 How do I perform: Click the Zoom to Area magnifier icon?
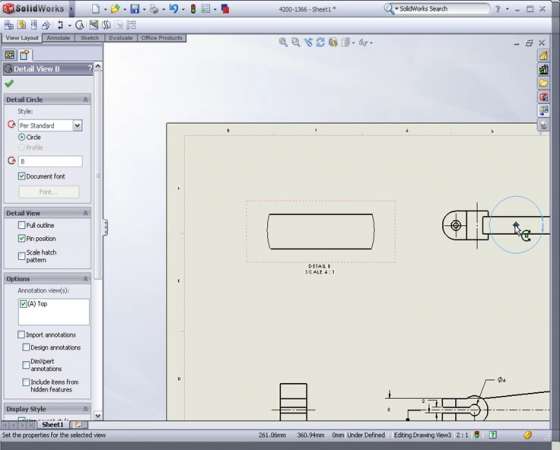pos(296,42)
